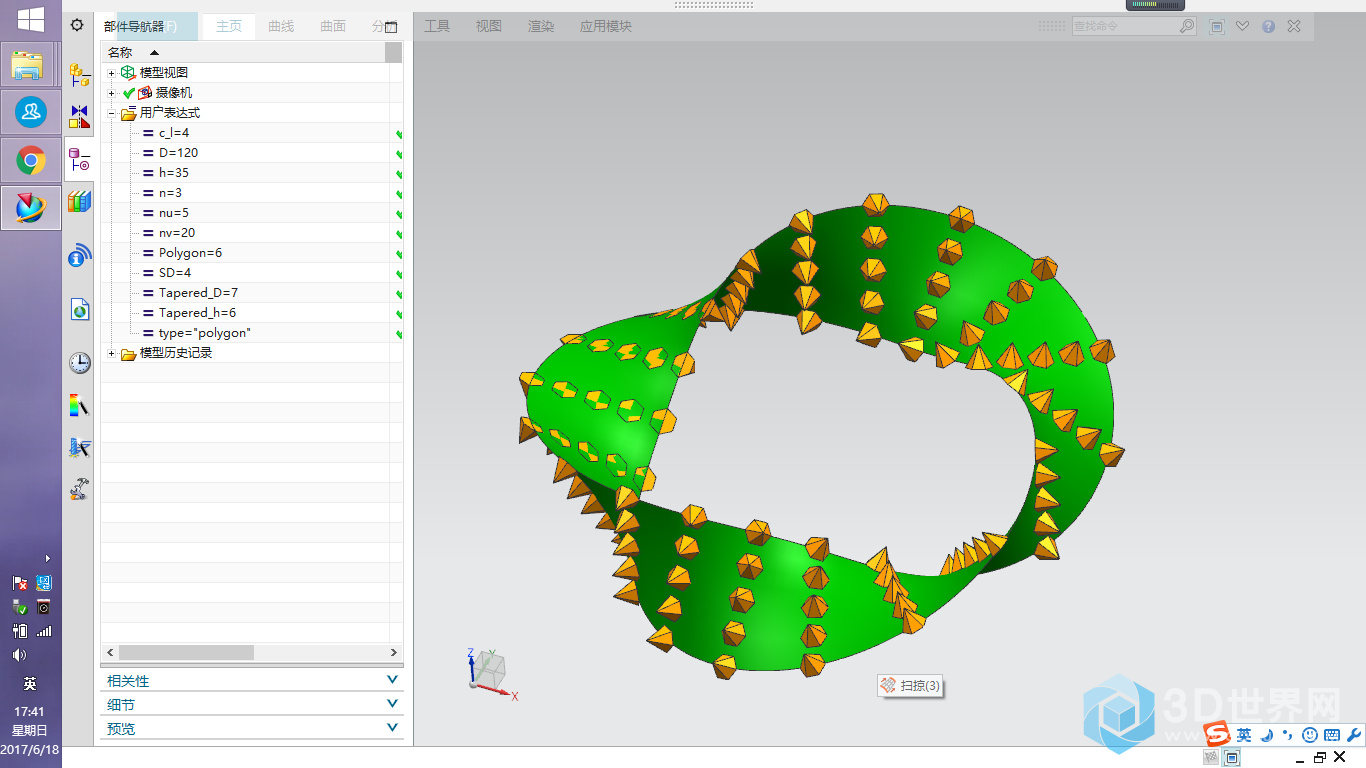Open the History clock sidebar tab

(79, 362)
